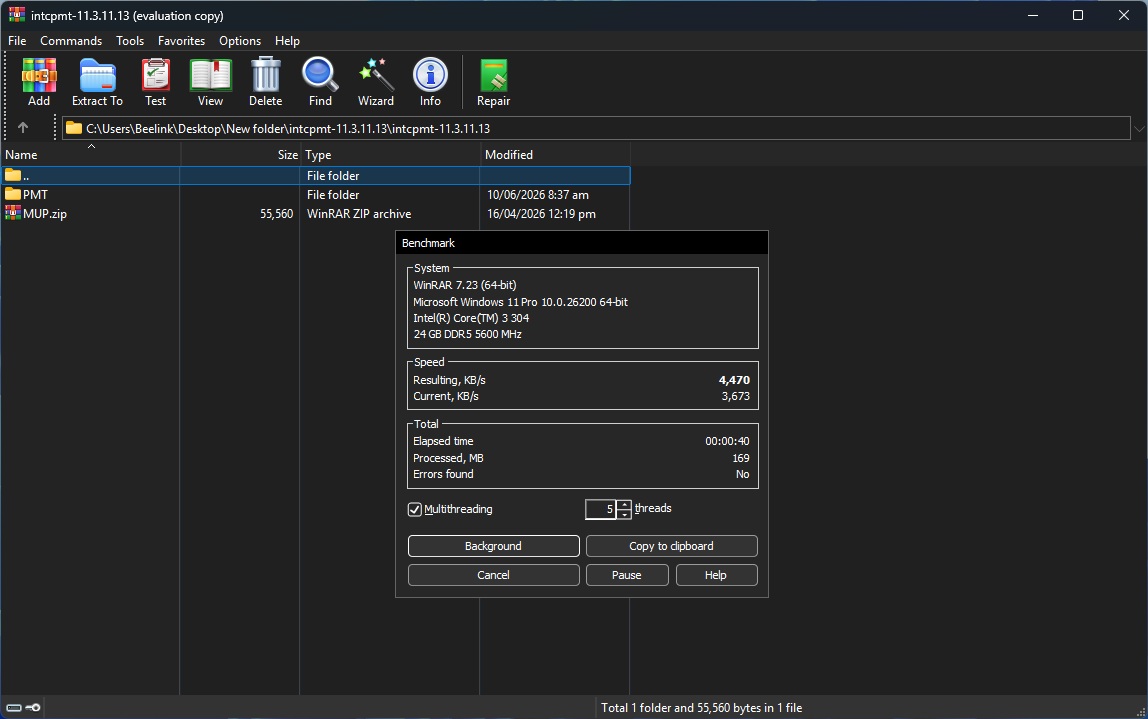Click the threads number input field

[x=601, y=509]
